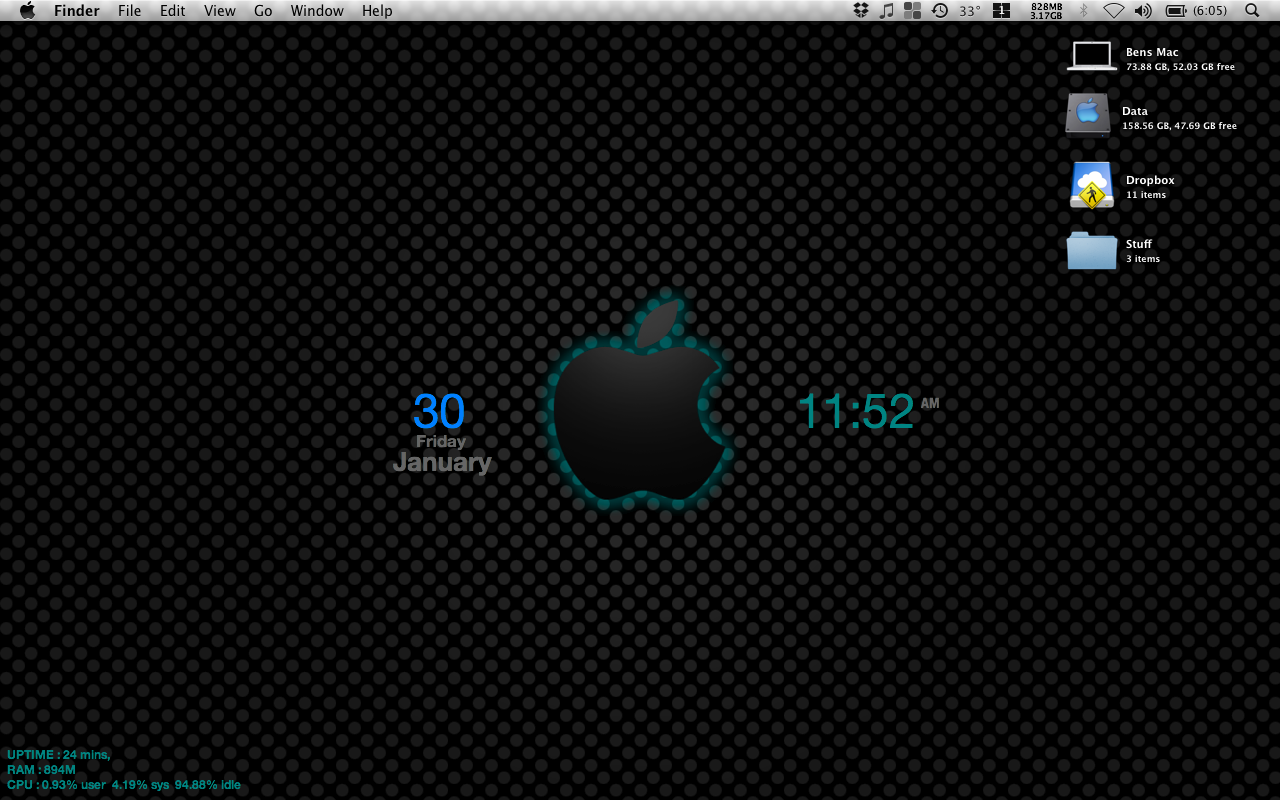
Task: Open Spotlight search
Action: point(1252,11)
